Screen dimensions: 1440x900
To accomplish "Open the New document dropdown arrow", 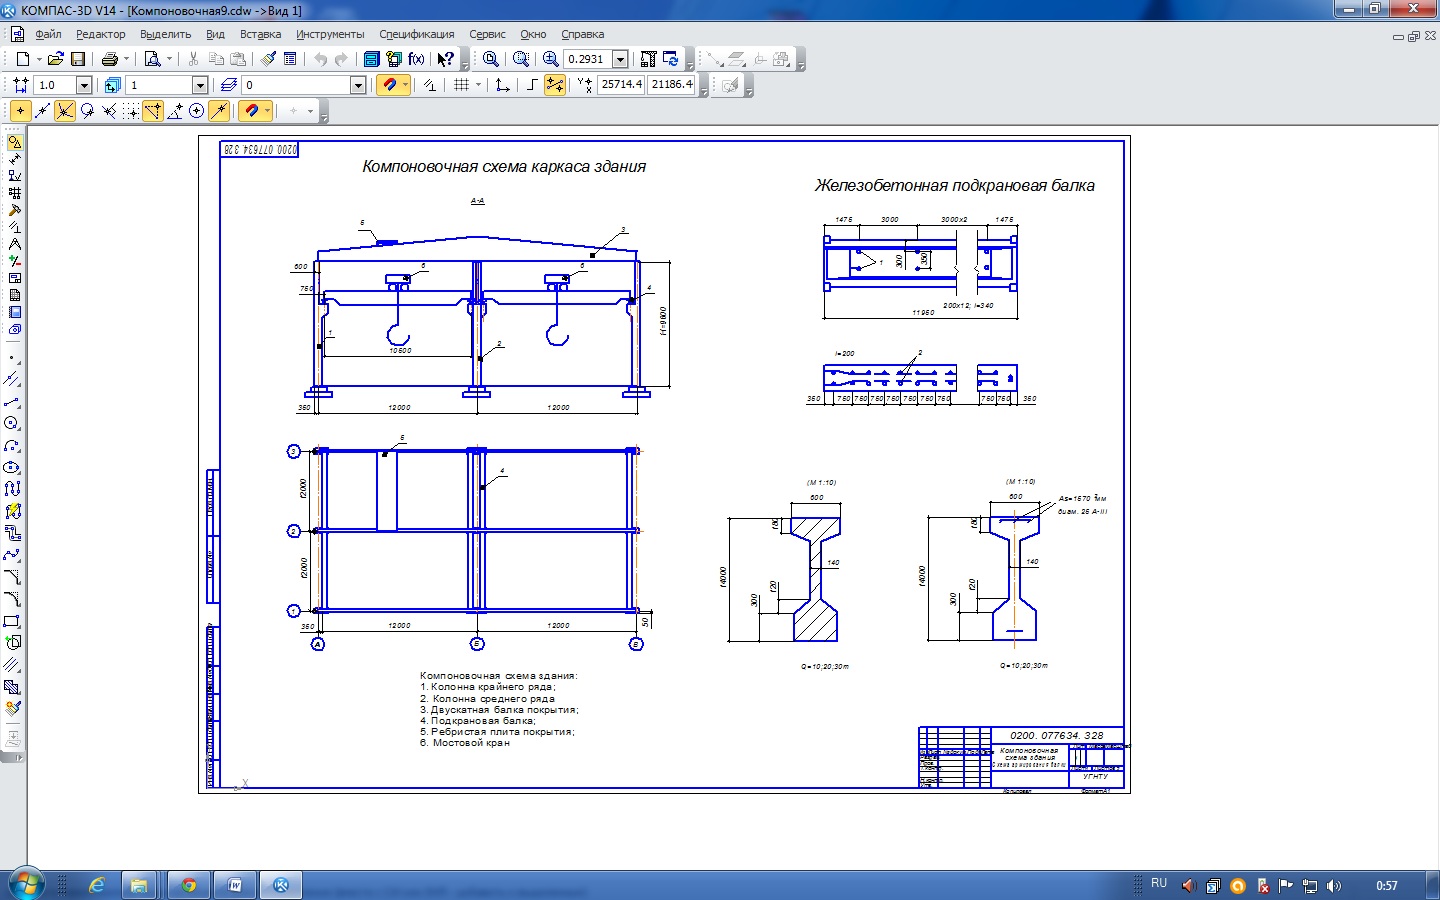I will [x=40, y=59].
